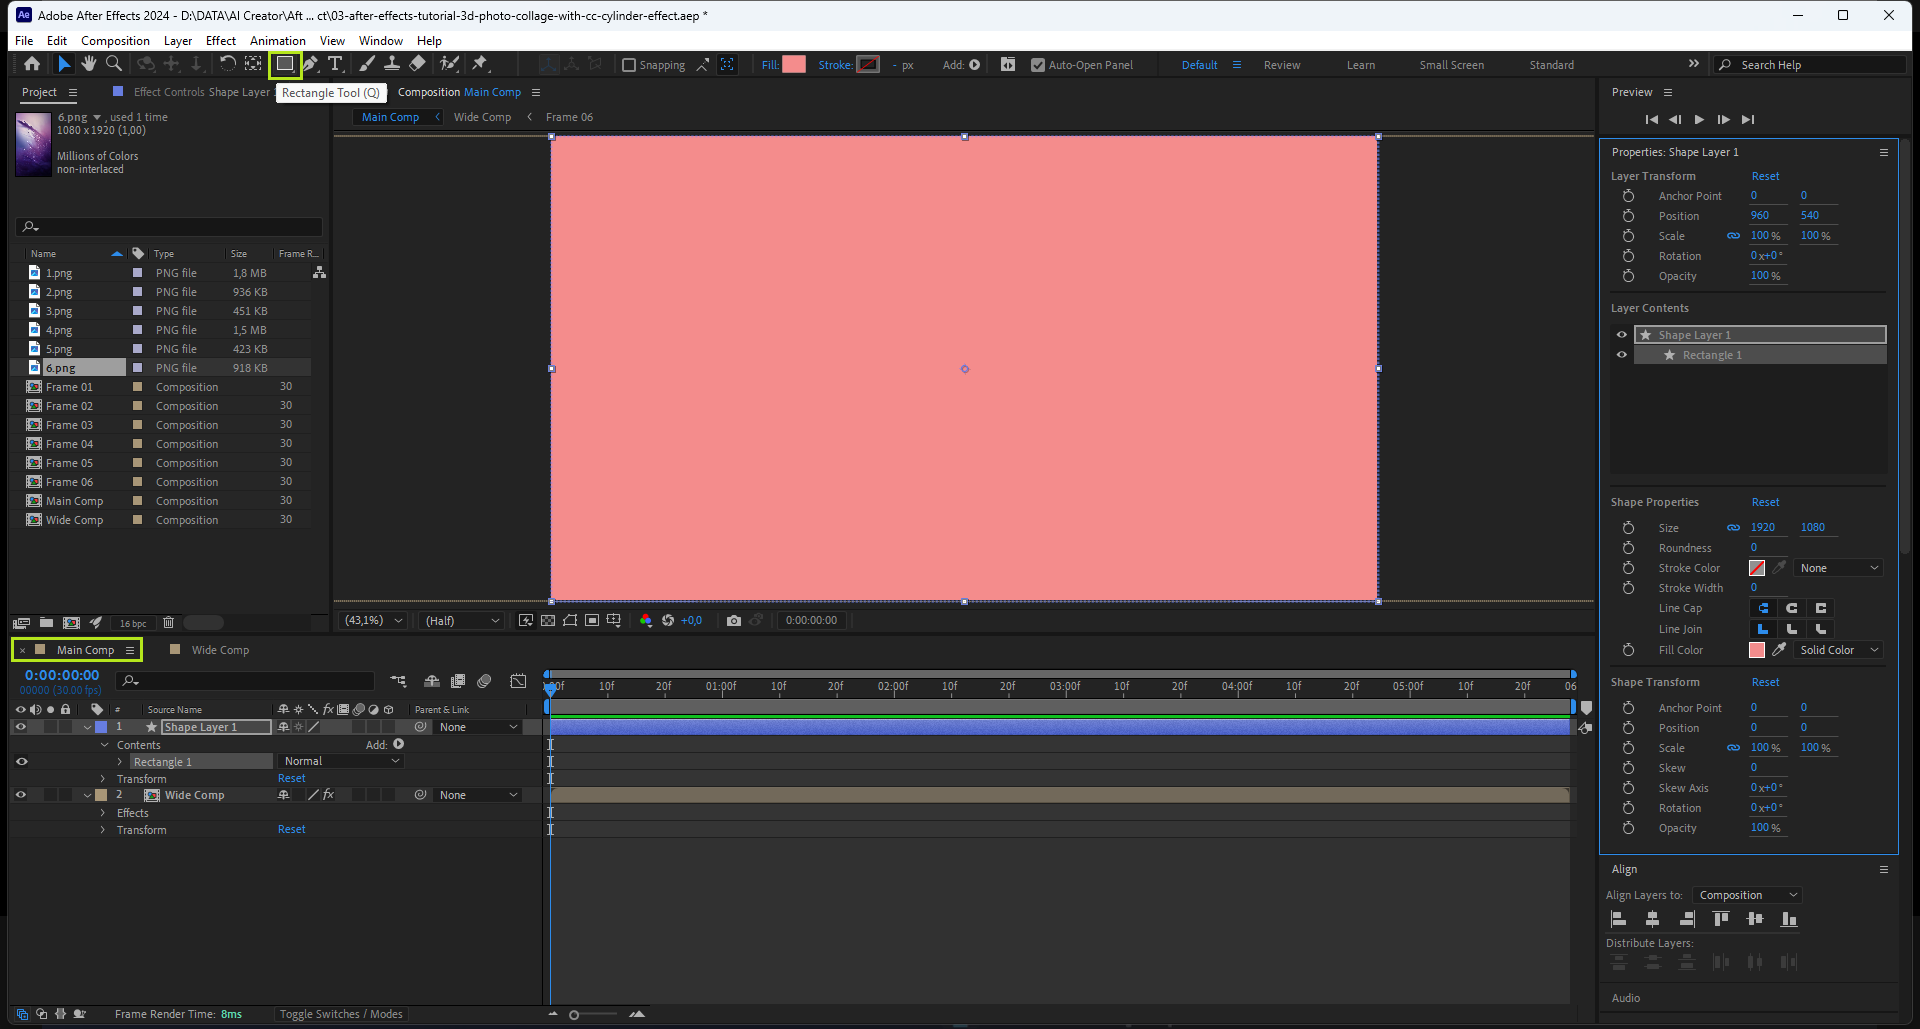Open the Align Layers to Composition dropdown

(1748, 895)
